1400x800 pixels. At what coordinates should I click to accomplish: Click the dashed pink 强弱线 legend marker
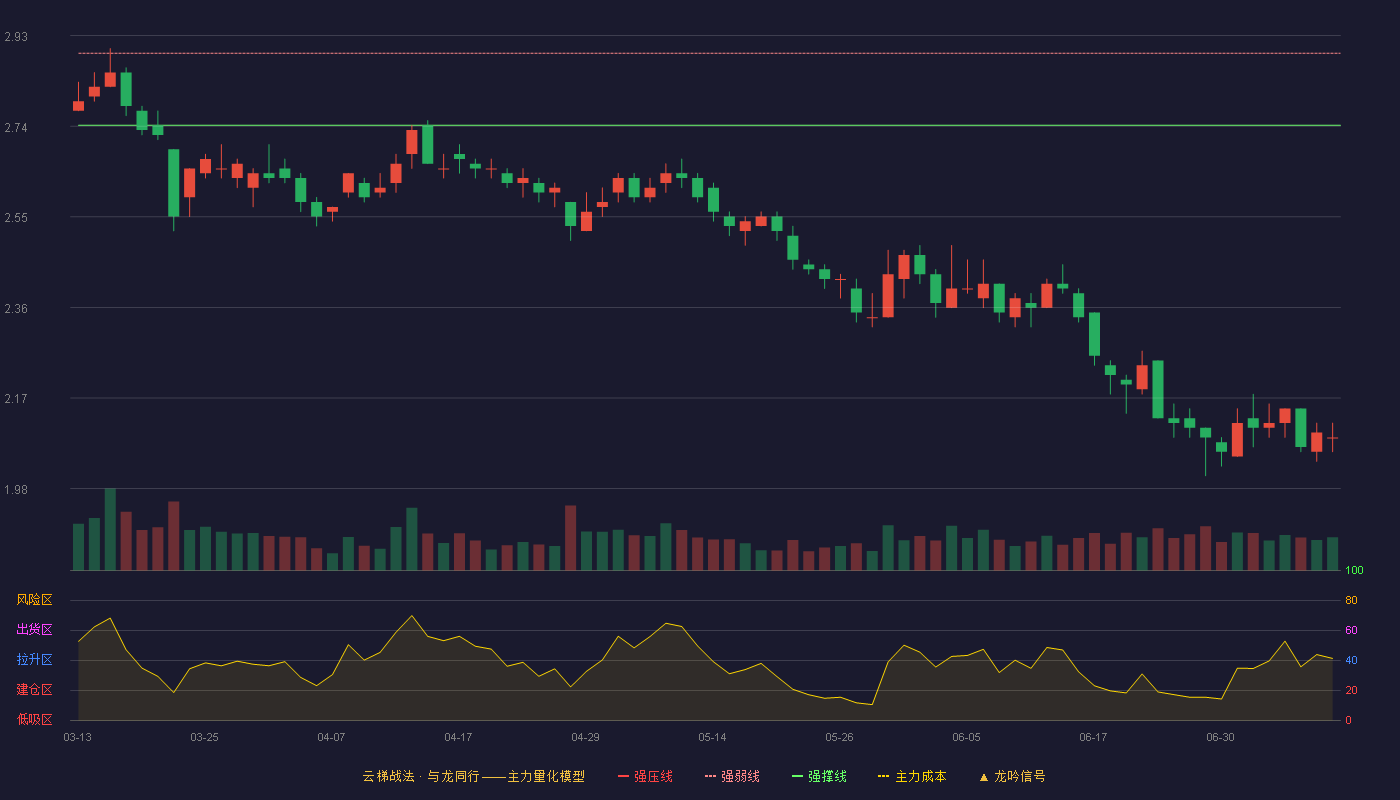coord(710,776)
